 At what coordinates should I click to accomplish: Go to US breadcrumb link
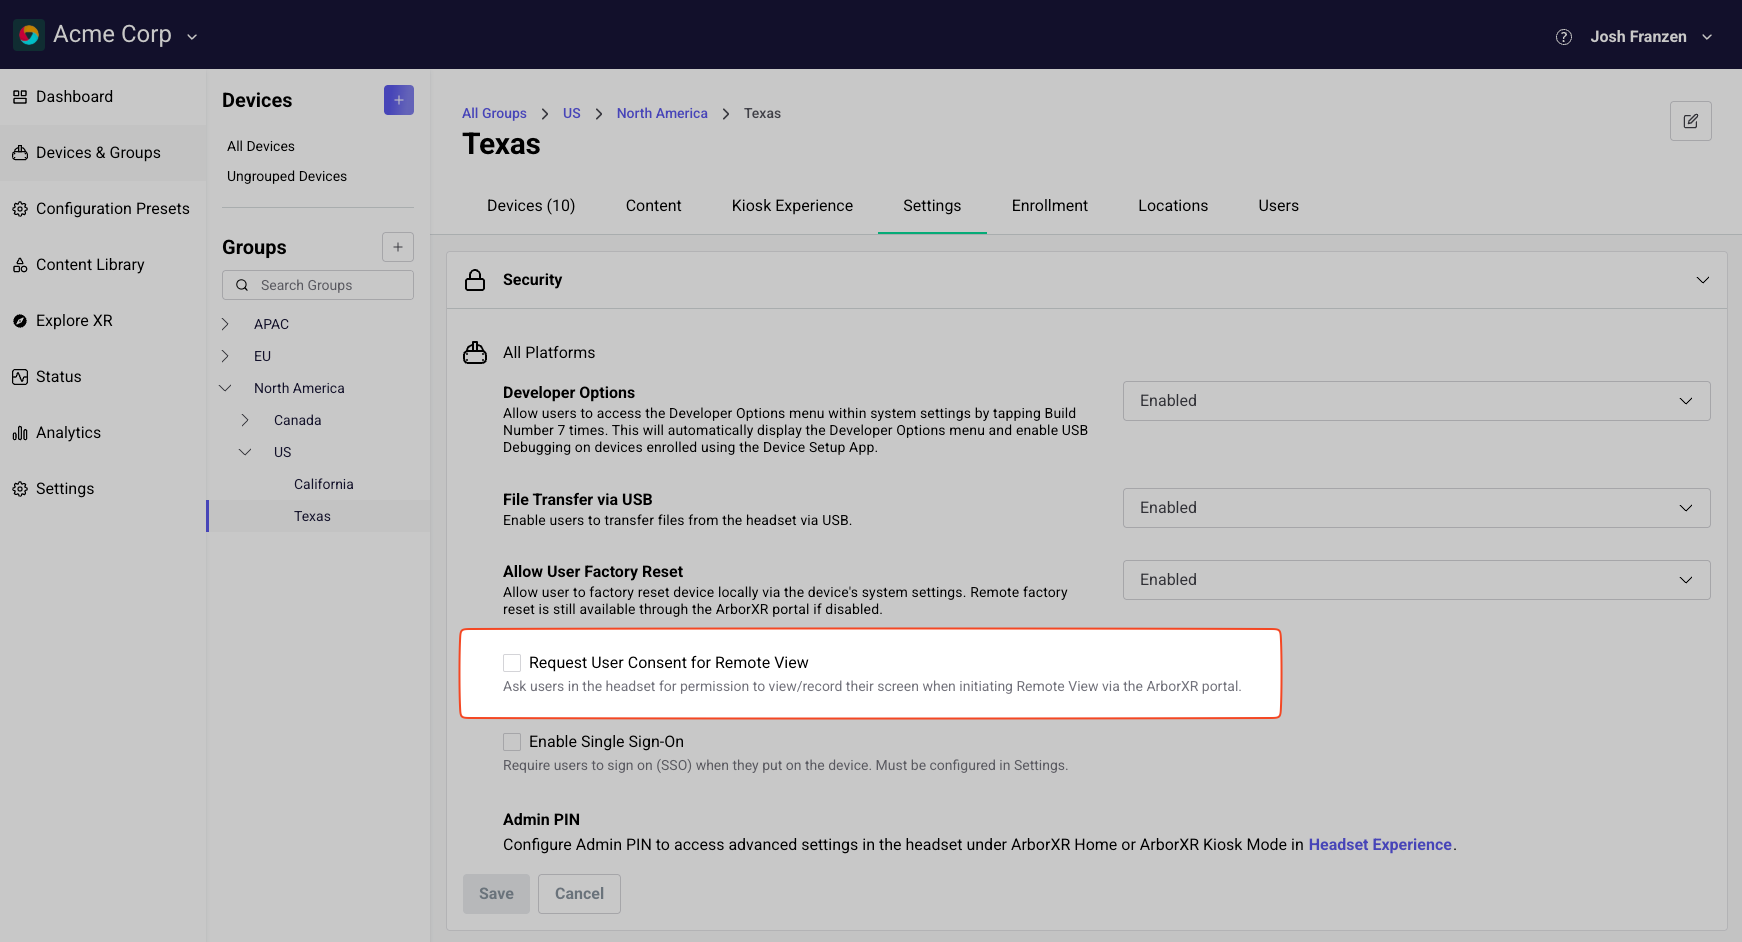[x=572, y=114]
